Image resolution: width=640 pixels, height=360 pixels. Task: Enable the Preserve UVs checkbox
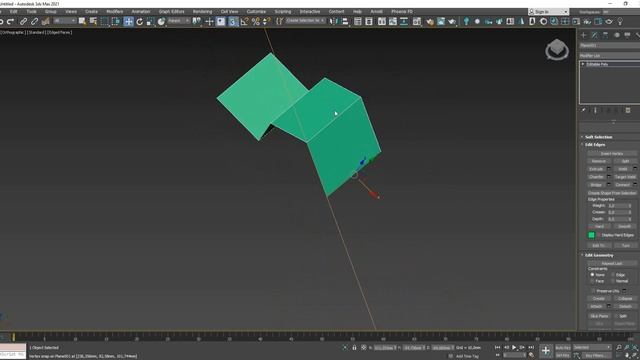coord(593,291)
